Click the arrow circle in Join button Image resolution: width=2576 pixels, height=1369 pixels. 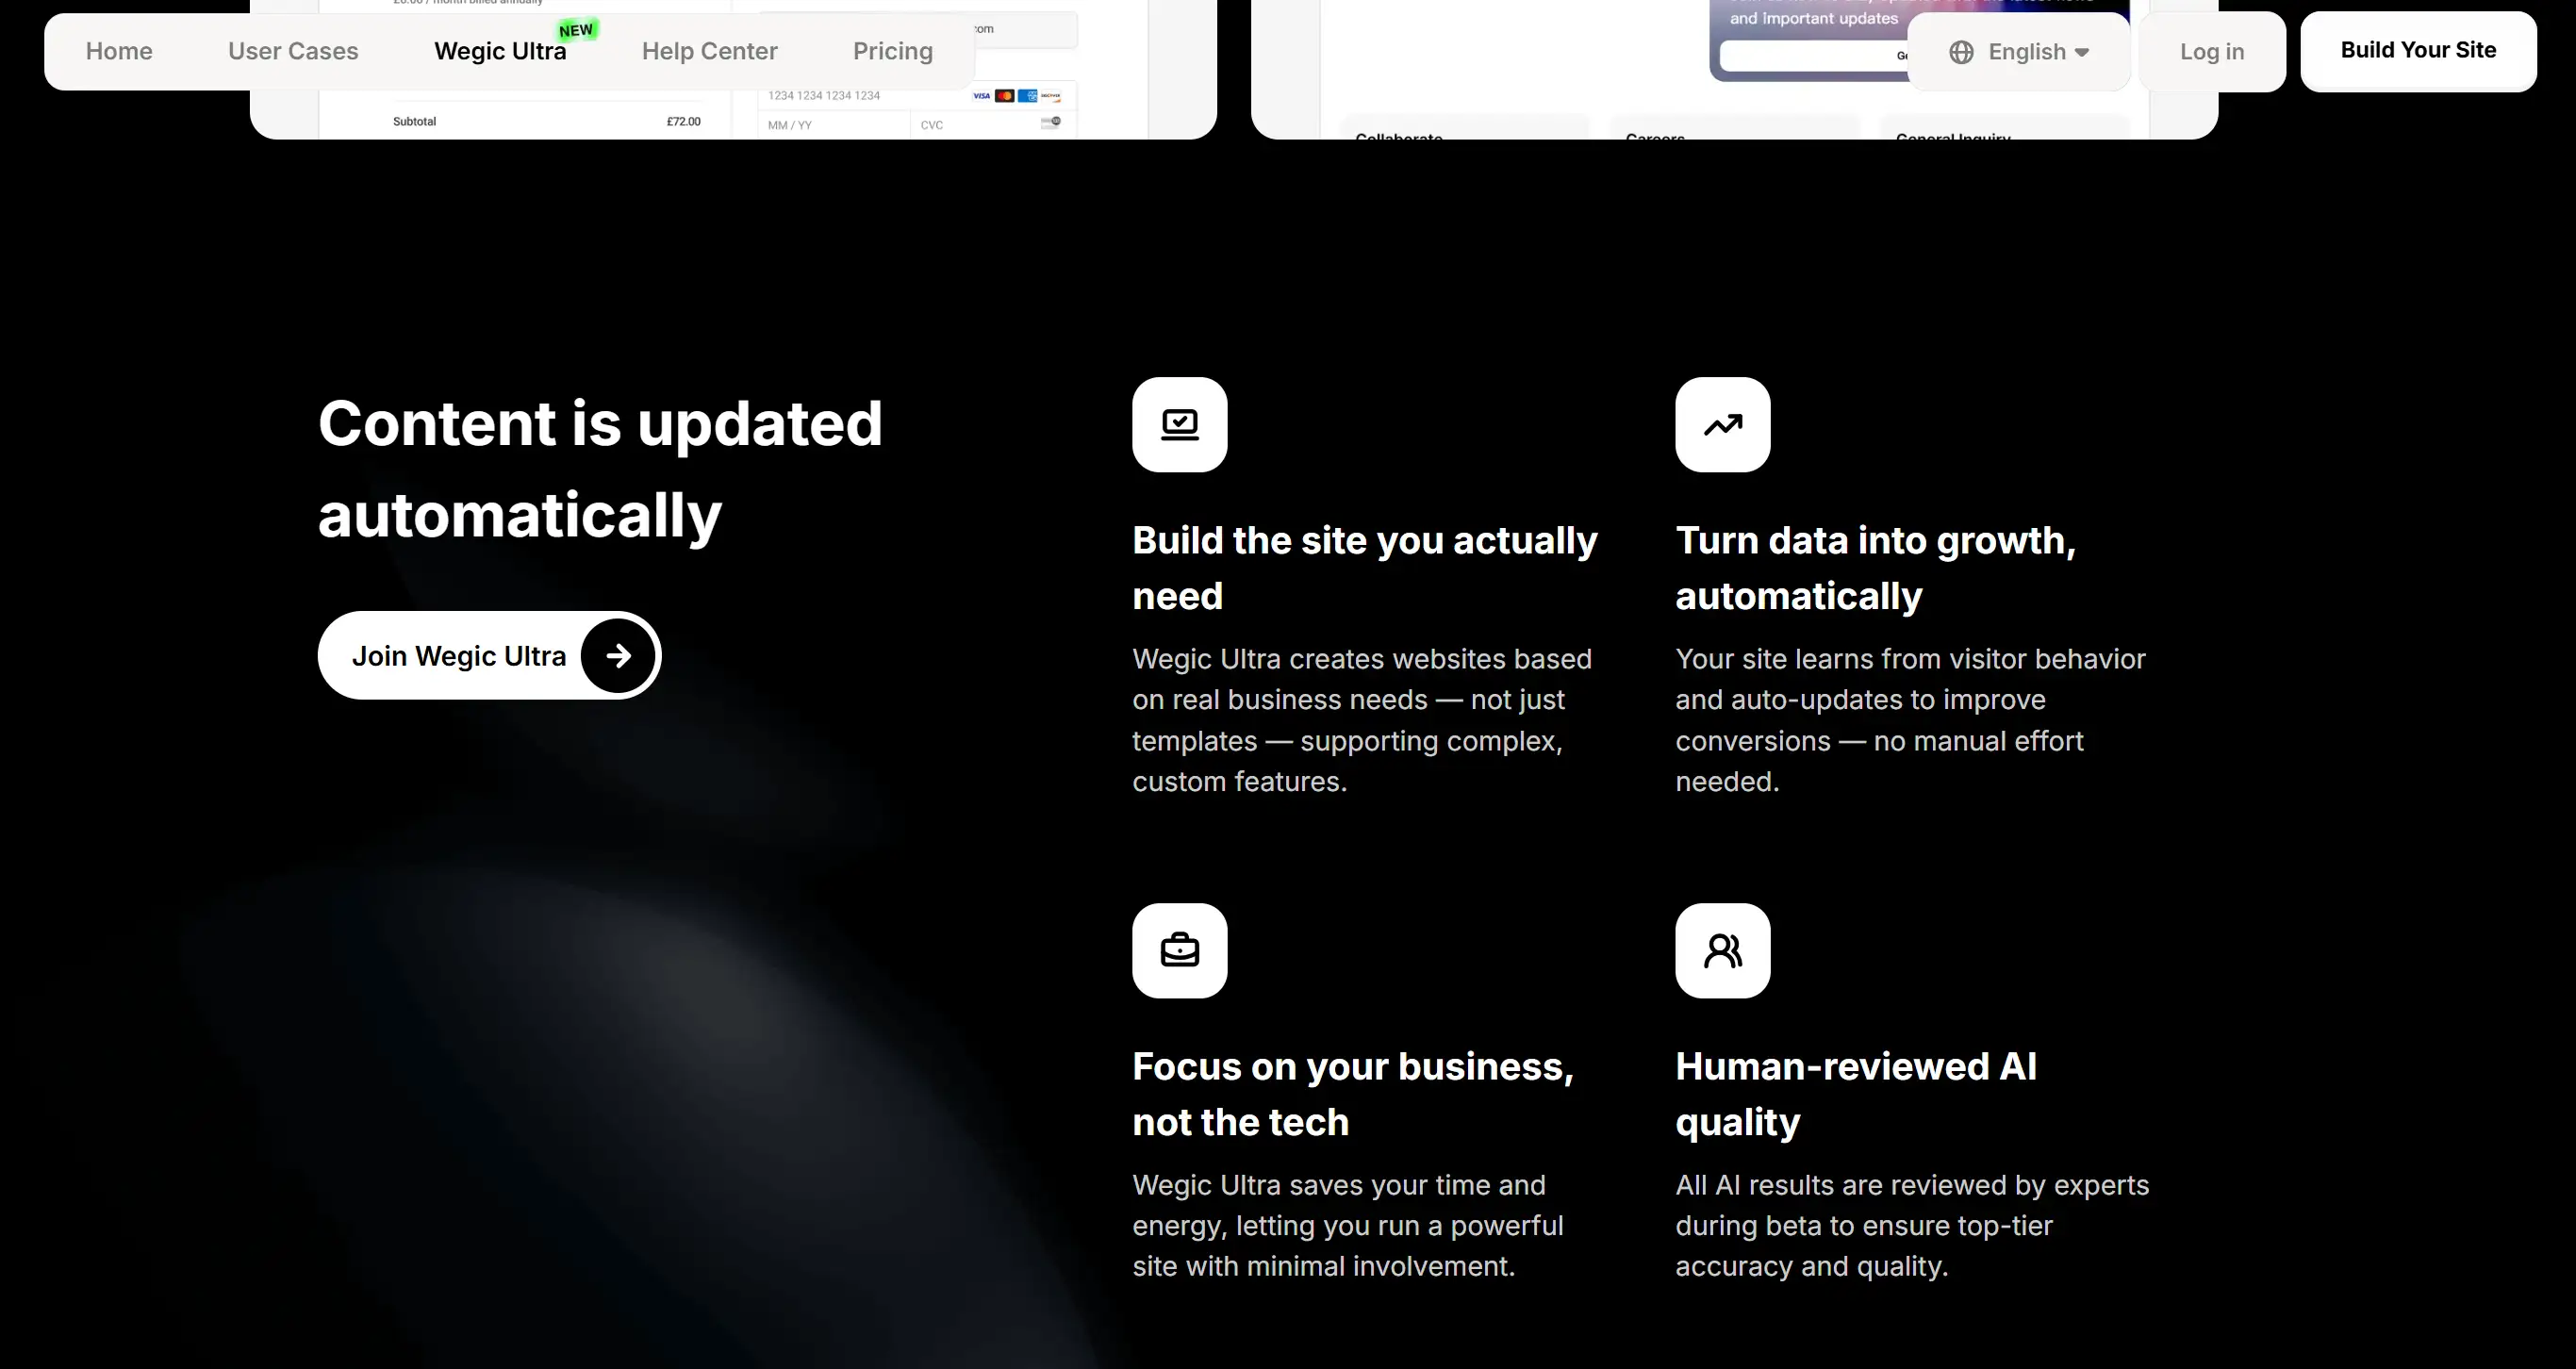[x=618, y=655]
